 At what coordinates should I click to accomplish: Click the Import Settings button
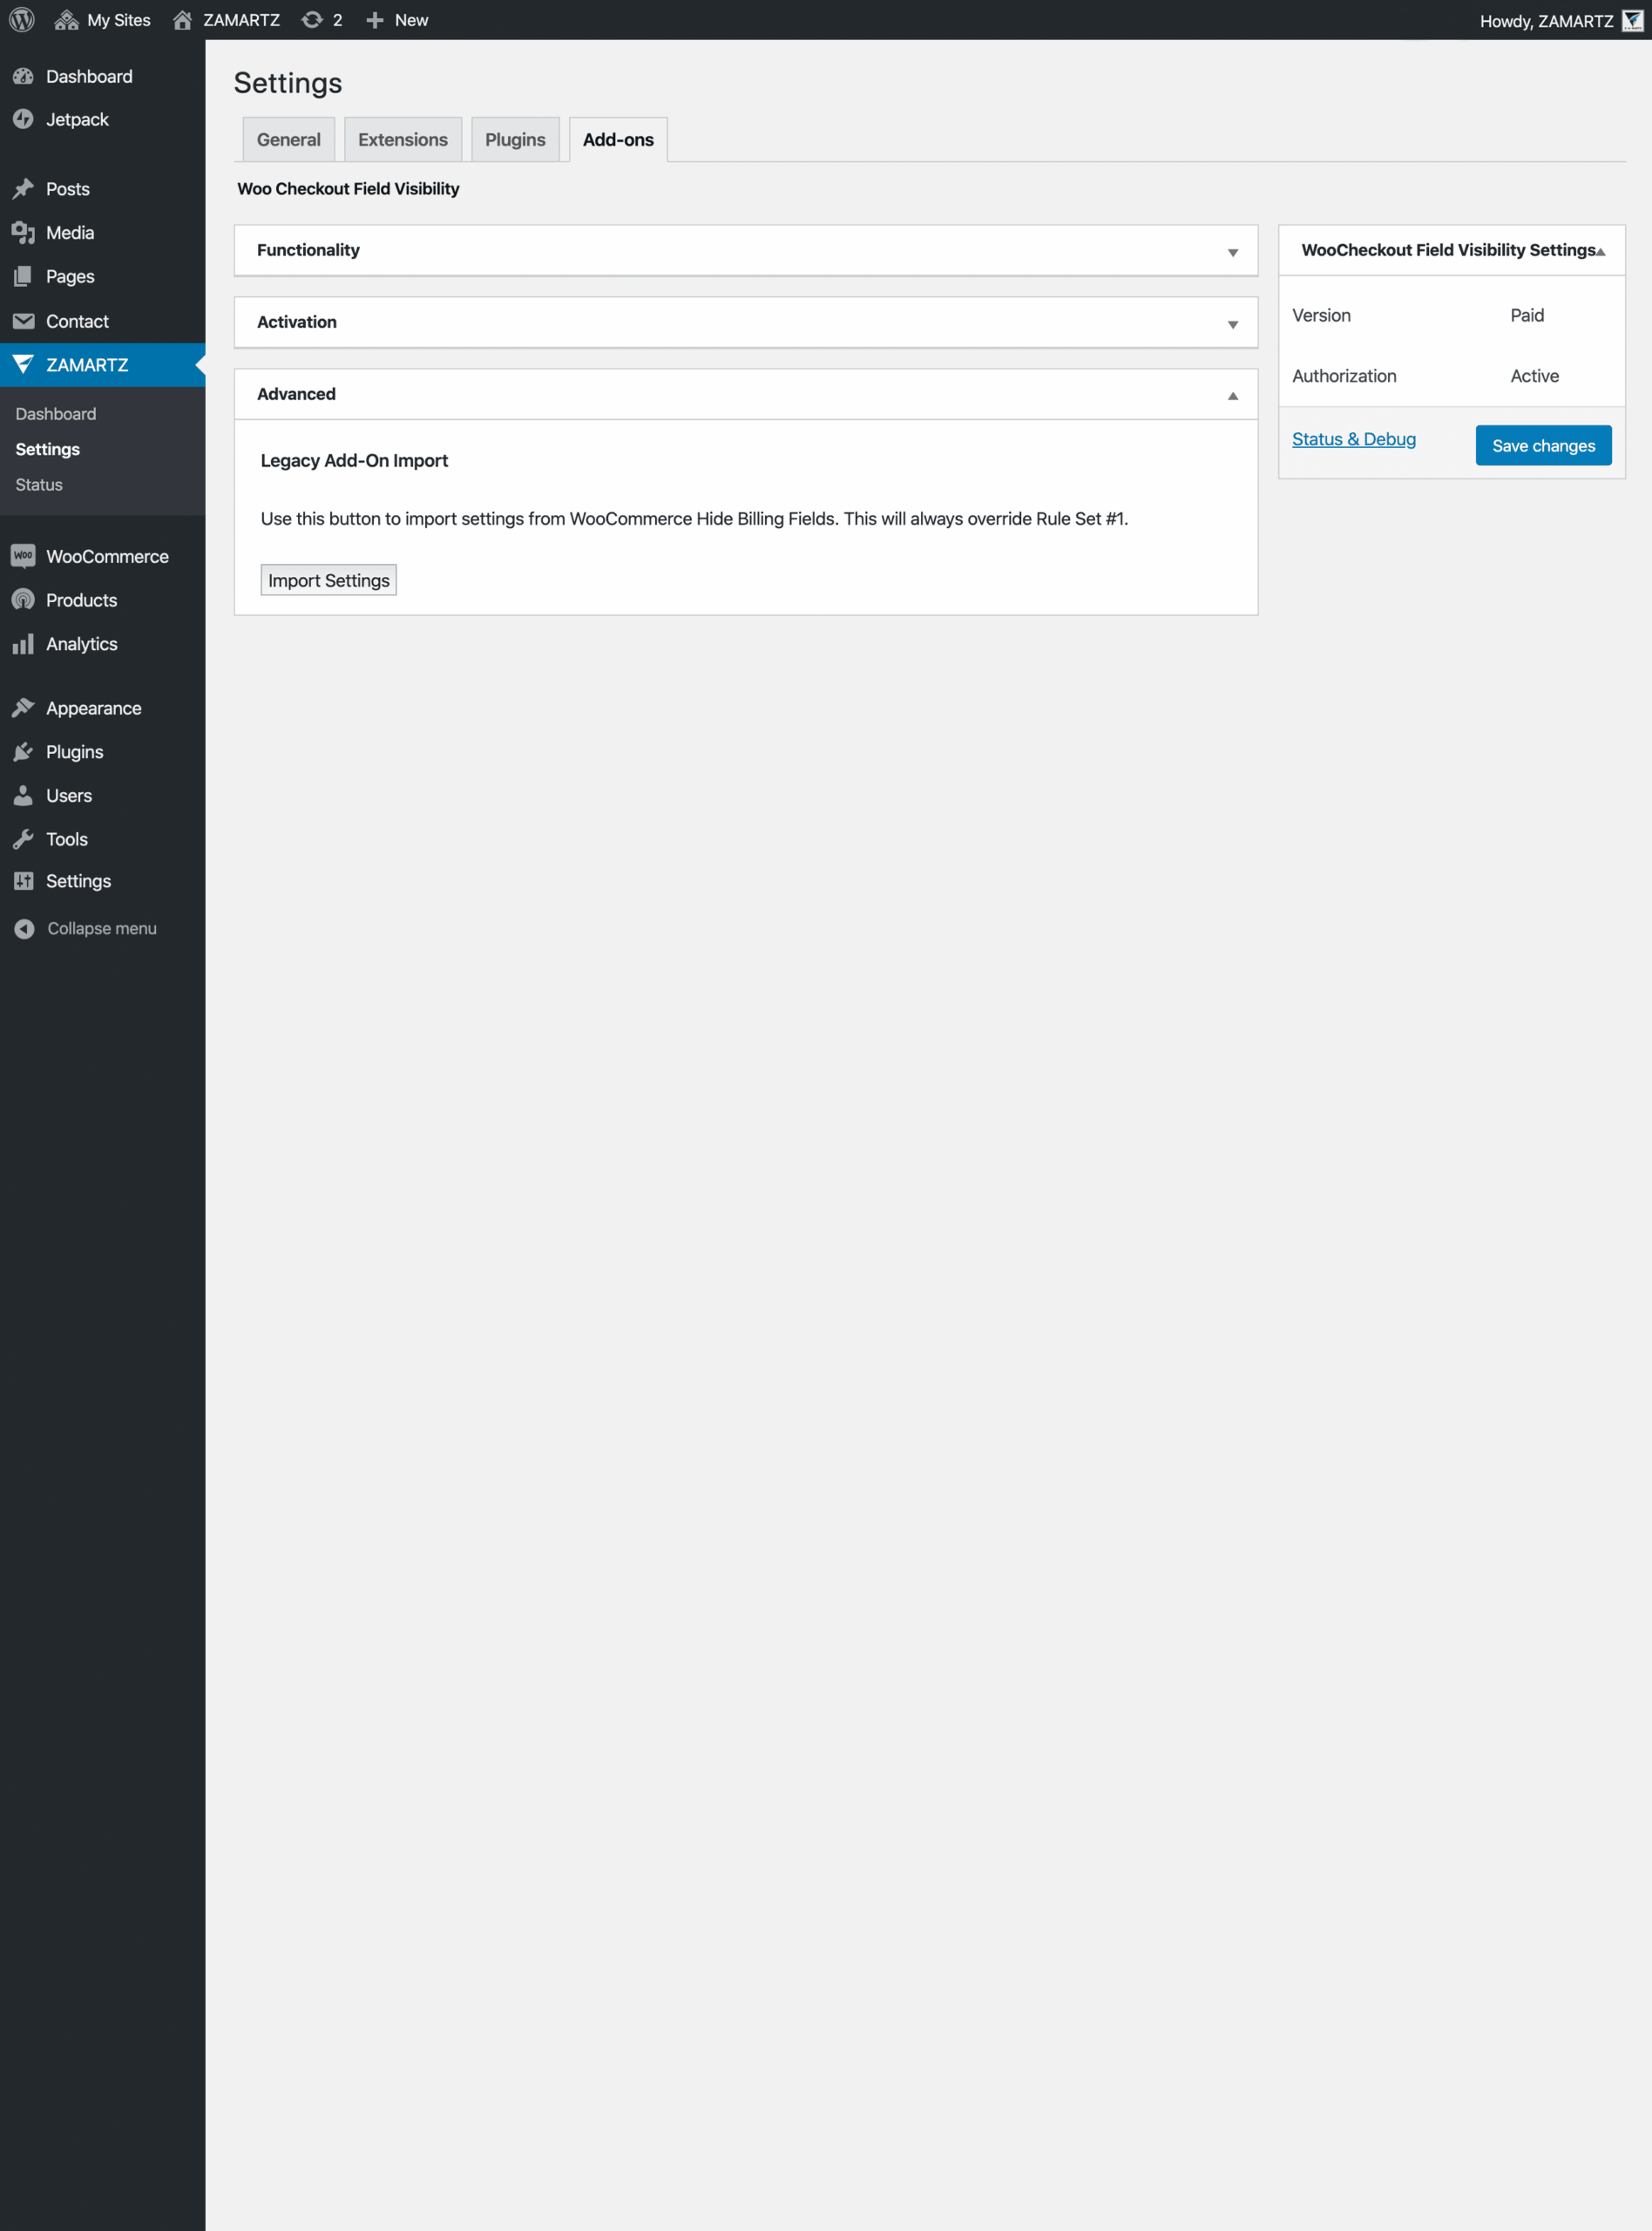pos(328,579)
